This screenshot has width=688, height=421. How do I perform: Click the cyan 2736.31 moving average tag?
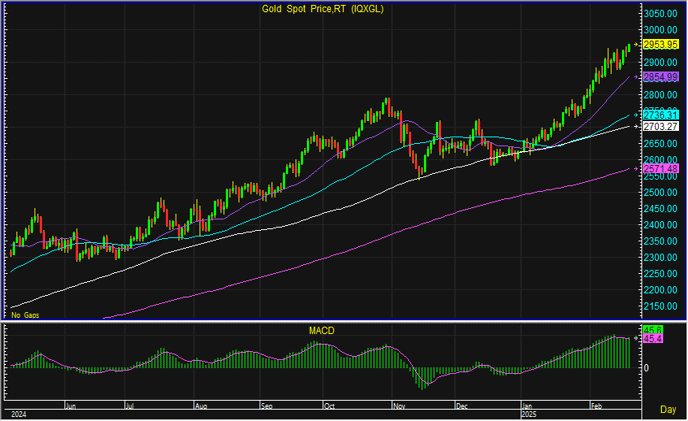(661, 116)
